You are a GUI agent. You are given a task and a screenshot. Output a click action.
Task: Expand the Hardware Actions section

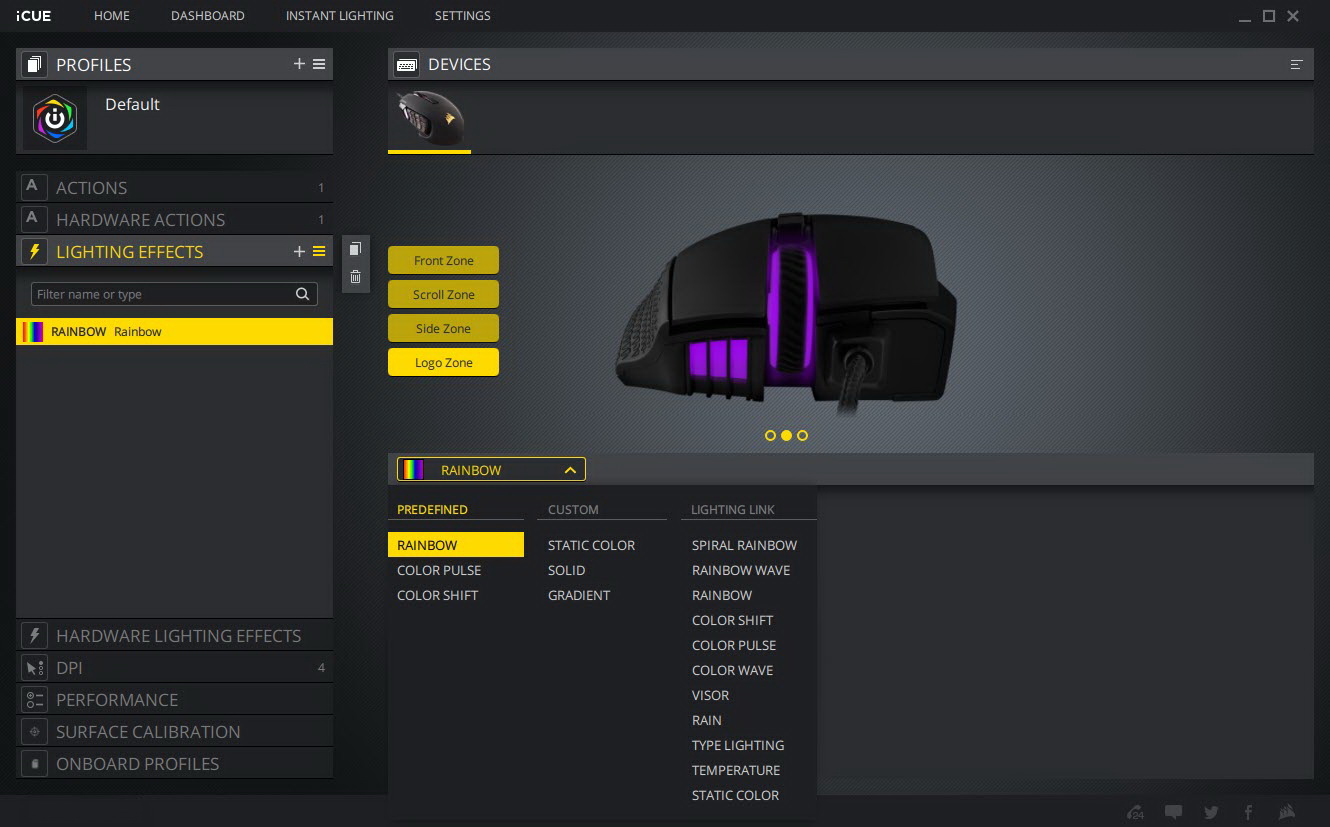(x=175, y=219)
